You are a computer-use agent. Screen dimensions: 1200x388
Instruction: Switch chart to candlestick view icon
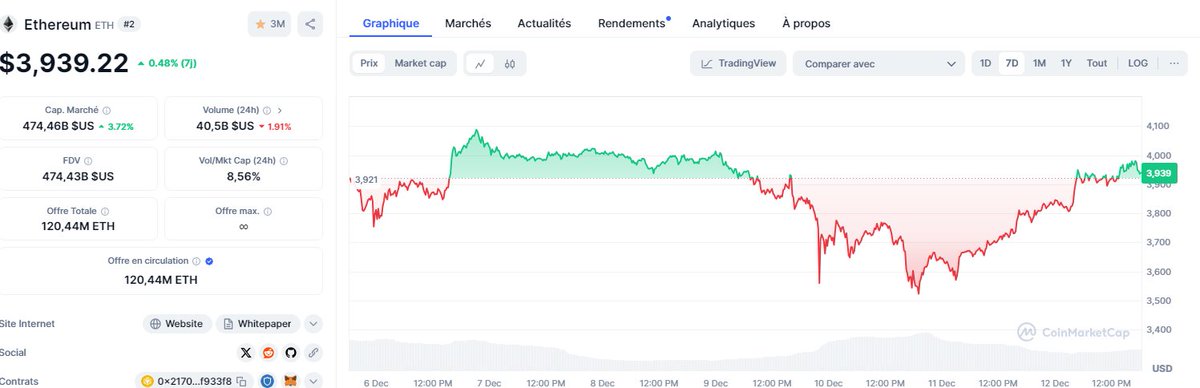(x=510, y=63)
